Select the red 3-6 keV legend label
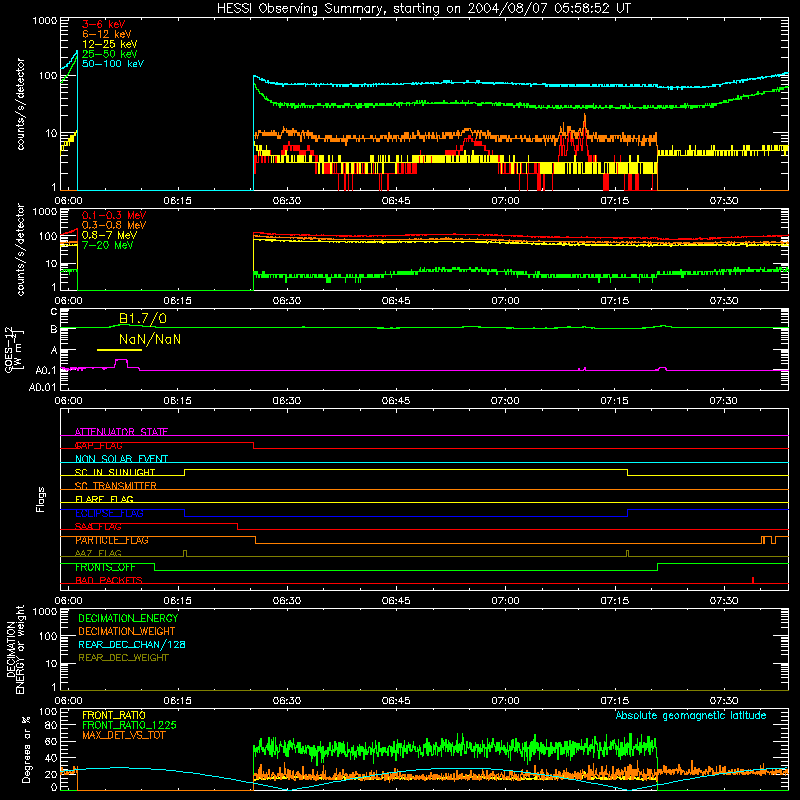Image resolution: width=800 pixels, height=800 pixels. [x=104, y=24]
